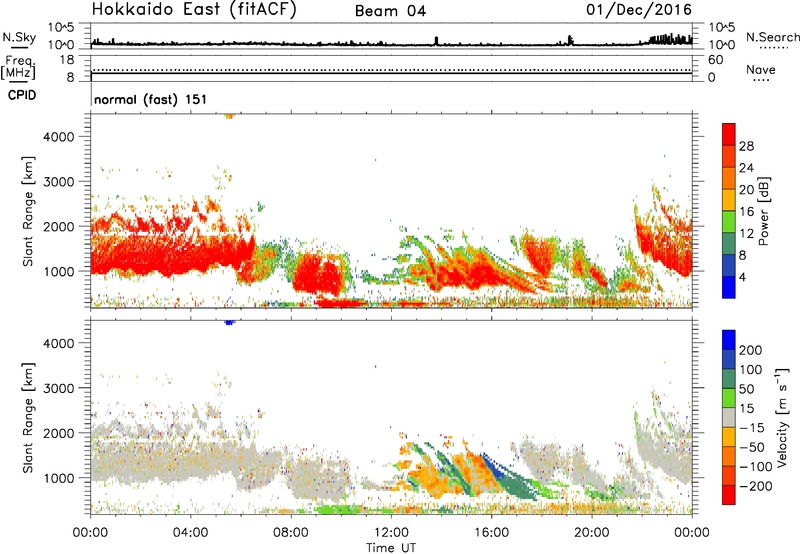Click the '16:00' time tick label
This screenshot has height=554, width=800.
click(491, 533)
